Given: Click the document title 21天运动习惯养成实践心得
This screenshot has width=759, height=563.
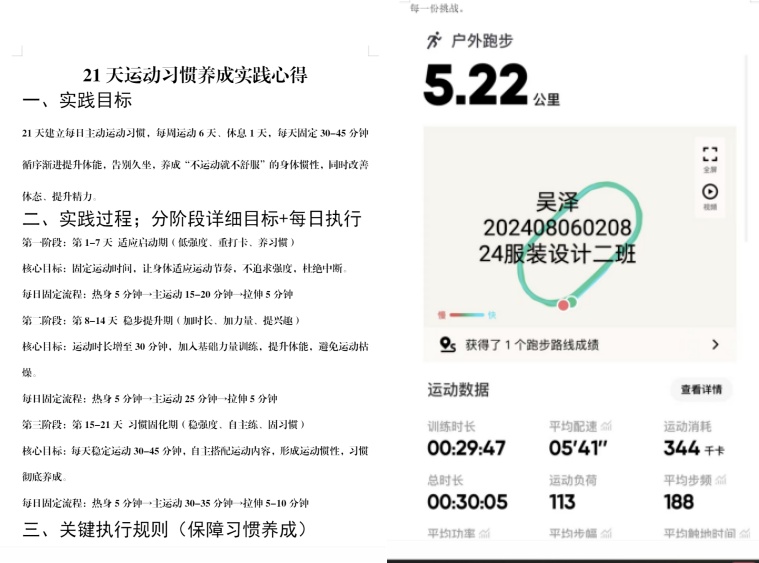Looking at the screenshot, I should click(195, 75).
